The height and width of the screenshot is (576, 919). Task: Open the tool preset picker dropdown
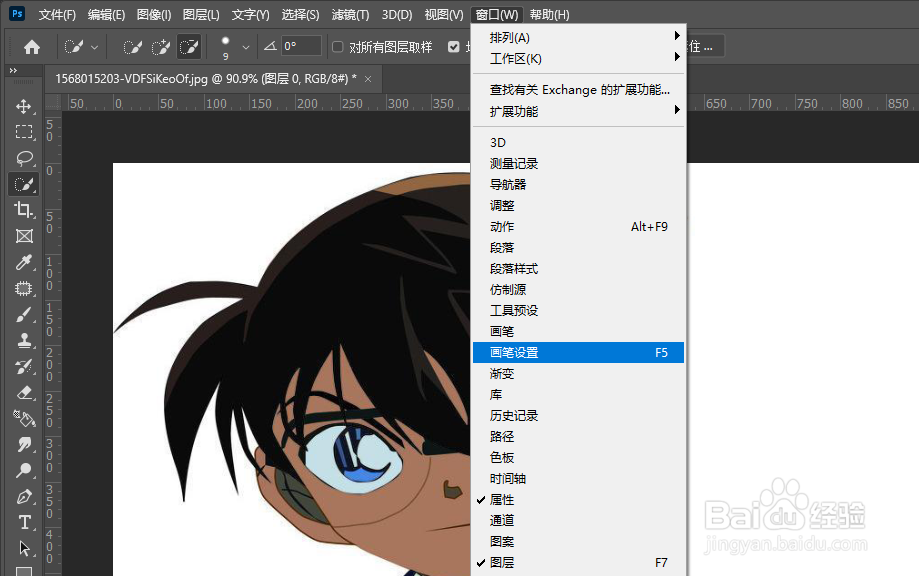coord(94,47)
